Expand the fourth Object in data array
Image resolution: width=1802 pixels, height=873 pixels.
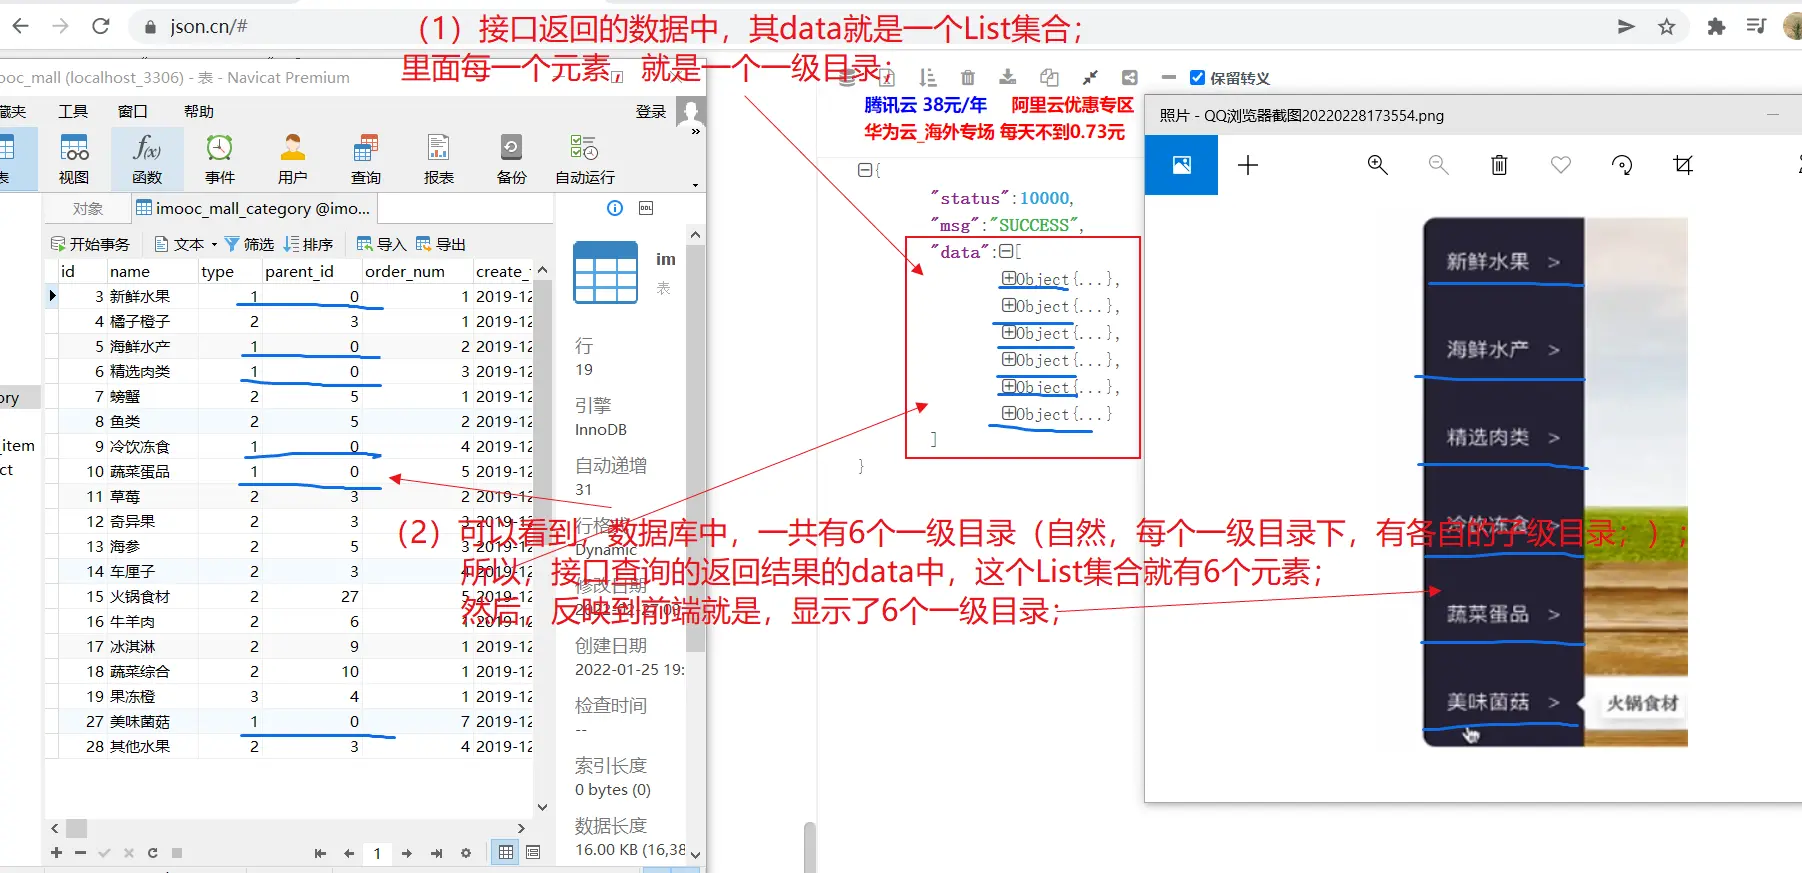pos(1009,359)
